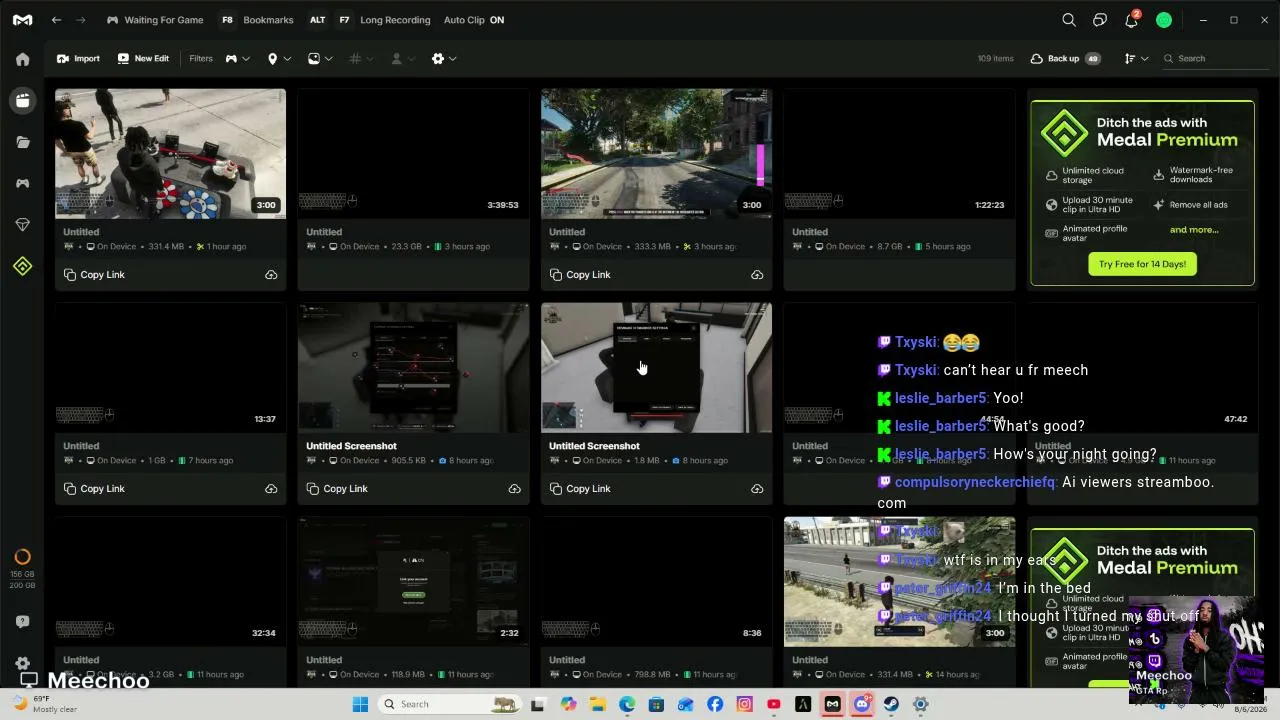Open the 3:39:53 clip thumbnail
1280x720 pixels.
(x=413, y=154)
